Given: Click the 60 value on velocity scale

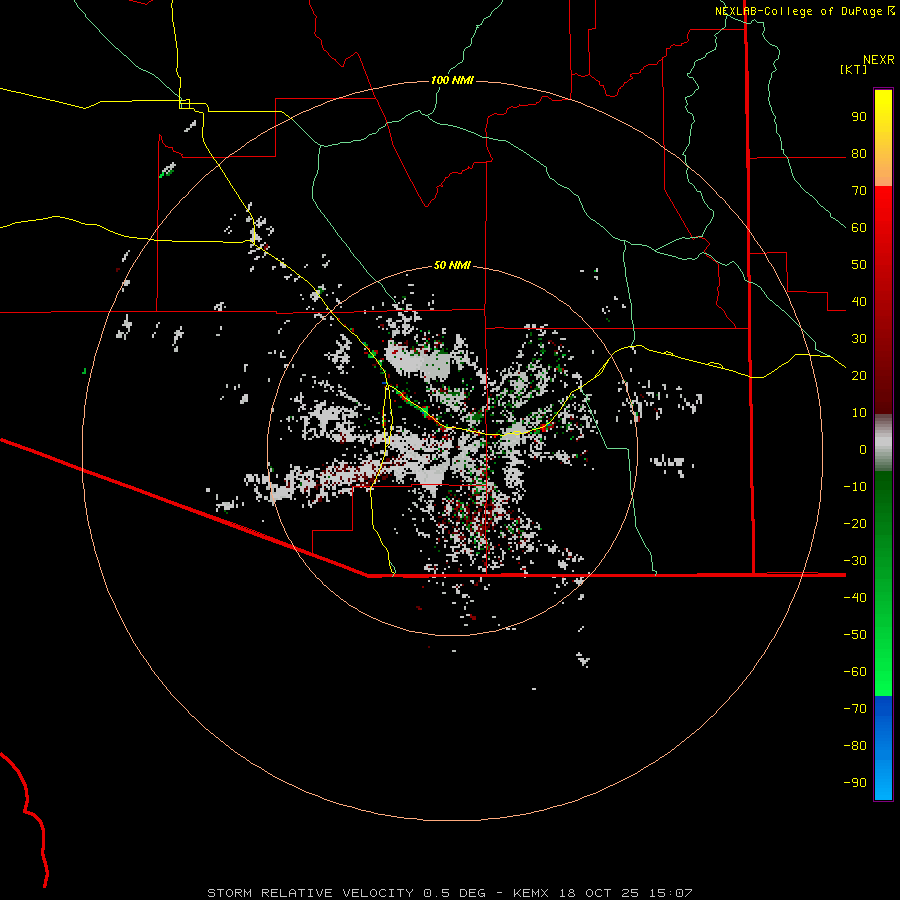Looking at the screenshot, I should [x=859, y=228].
